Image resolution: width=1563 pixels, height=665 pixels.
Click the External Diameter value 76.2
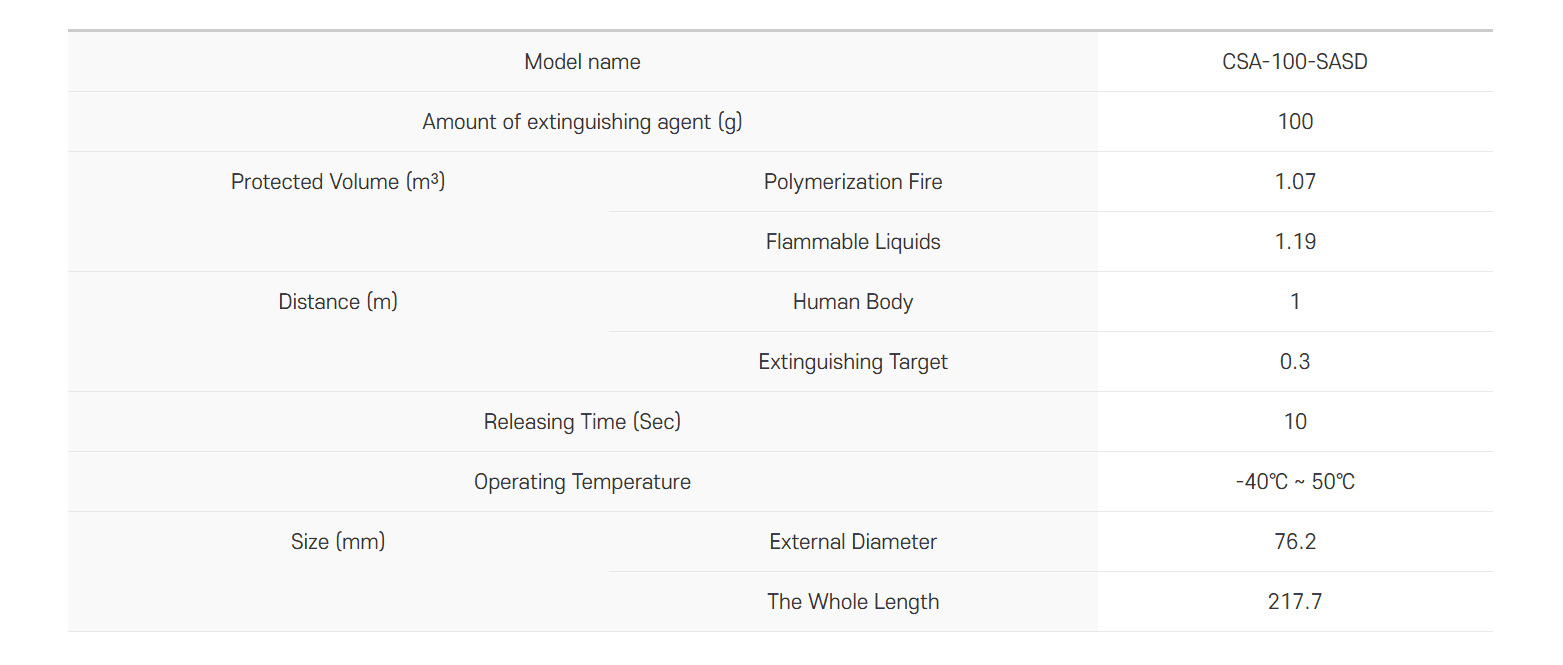pos(1294,542)
